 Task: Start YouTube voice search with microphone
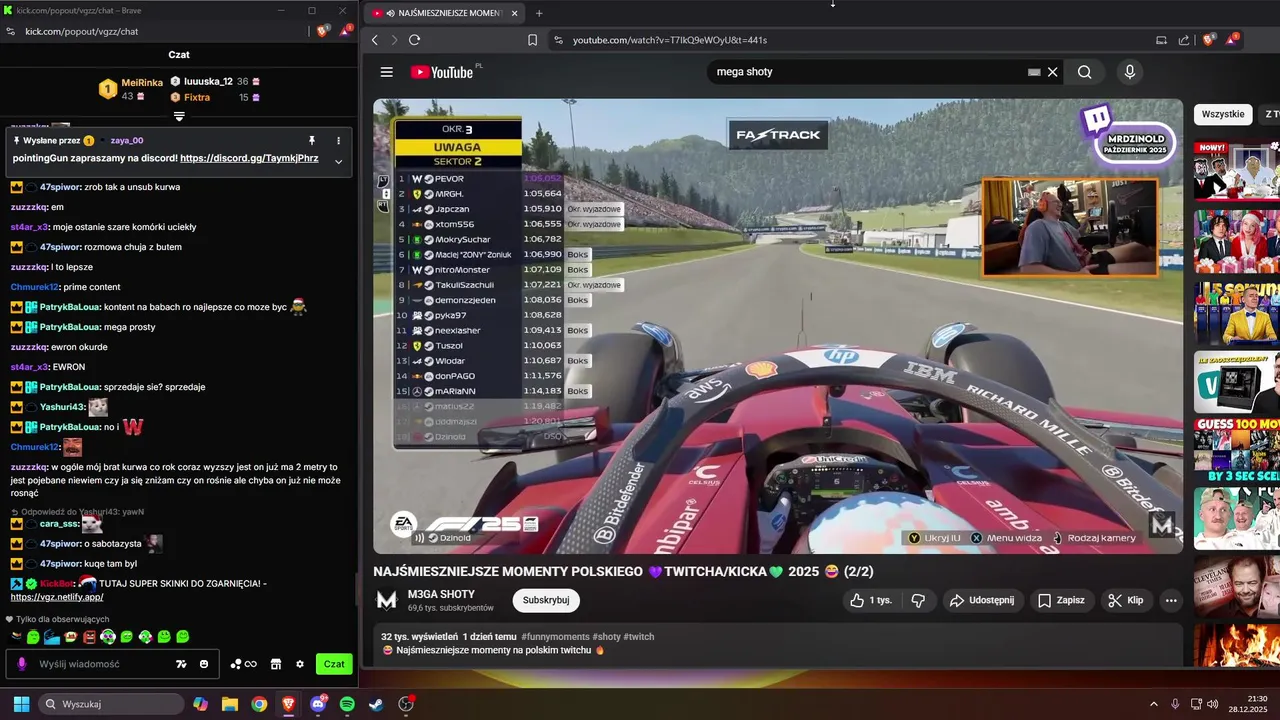(x=1130, y=72)
